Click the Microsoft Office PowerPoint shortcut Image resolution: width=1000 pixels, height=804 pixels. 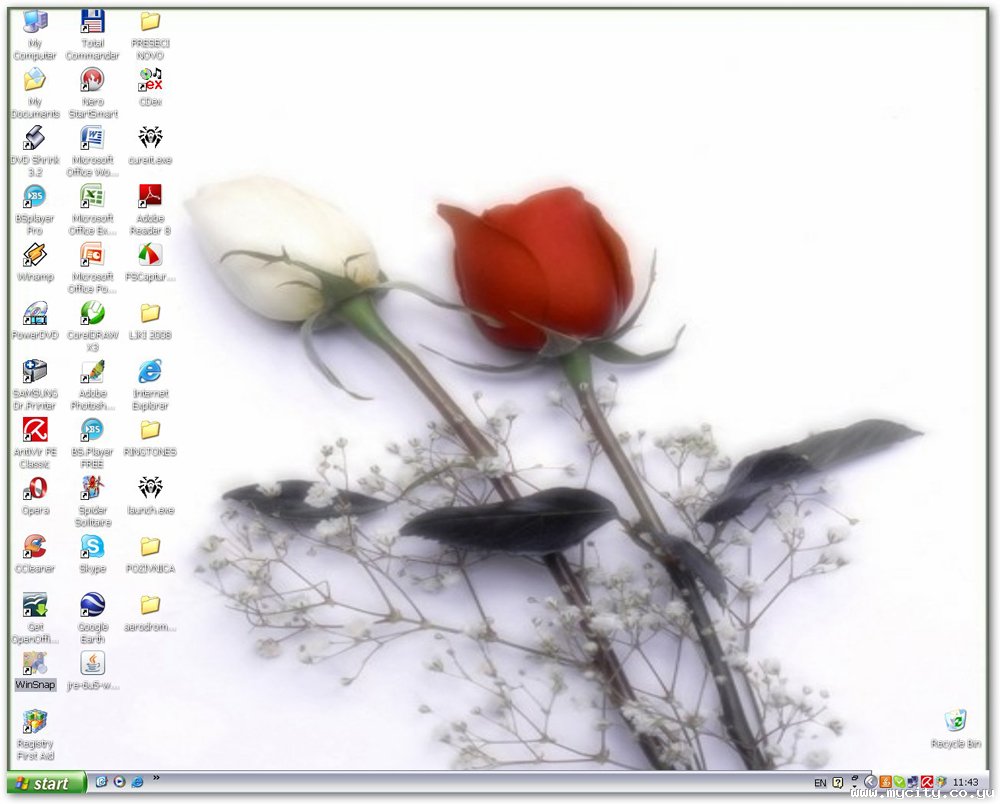tap(92, 268)
